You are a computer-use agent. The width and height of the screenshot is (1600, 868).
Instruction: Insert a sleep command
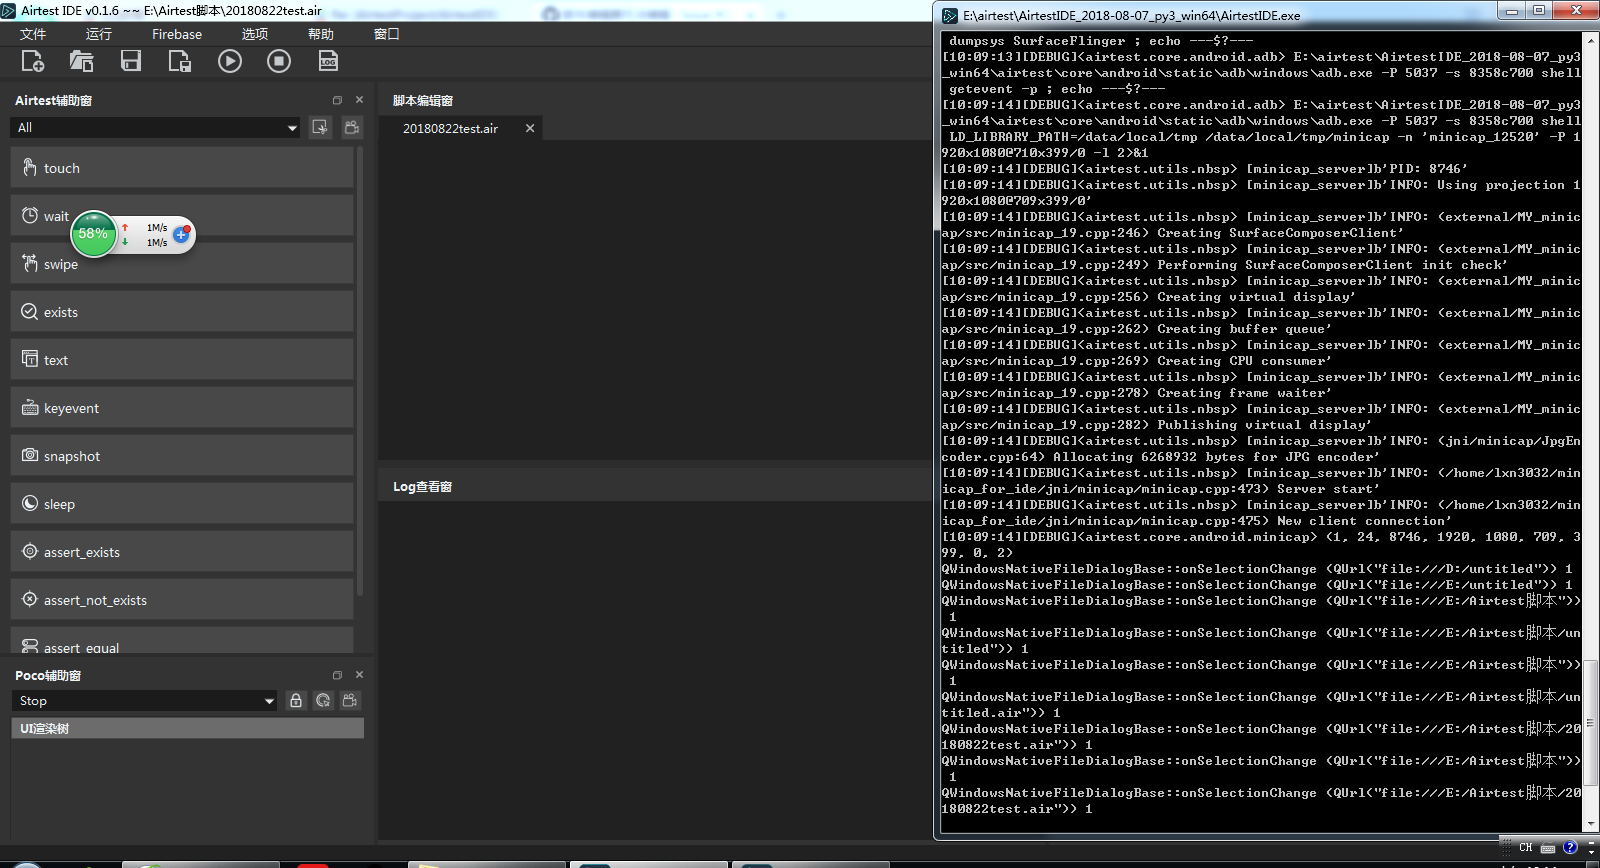(x=182, y=504)
